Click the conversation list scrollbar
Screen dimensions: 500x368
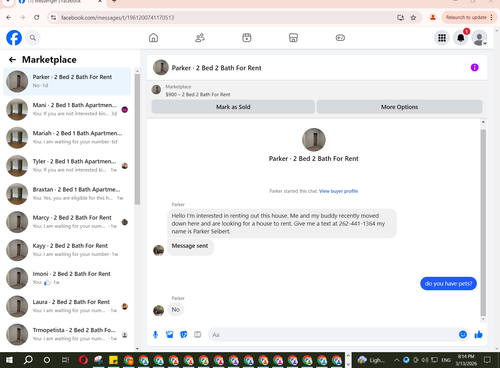(x=137, y=139)
